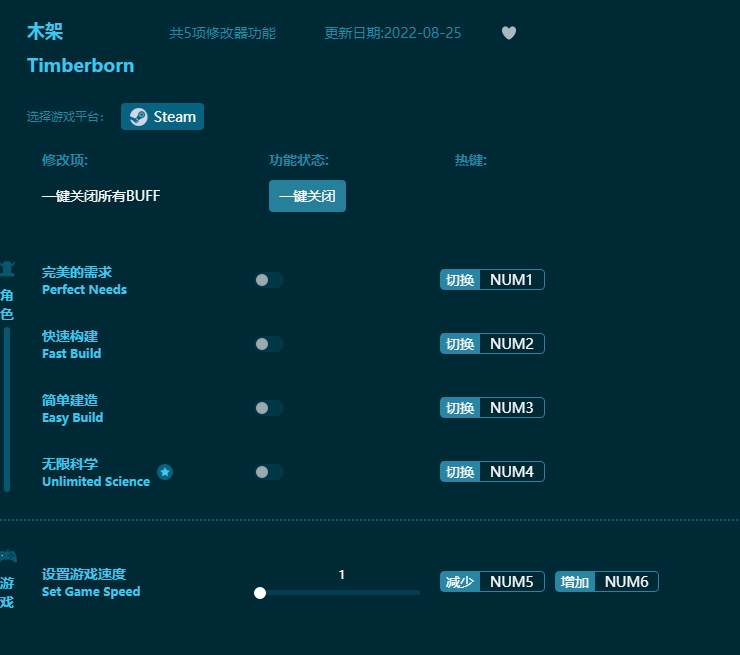
Task: Click the NUM3 hotkey button
Action: coord(492,408)
